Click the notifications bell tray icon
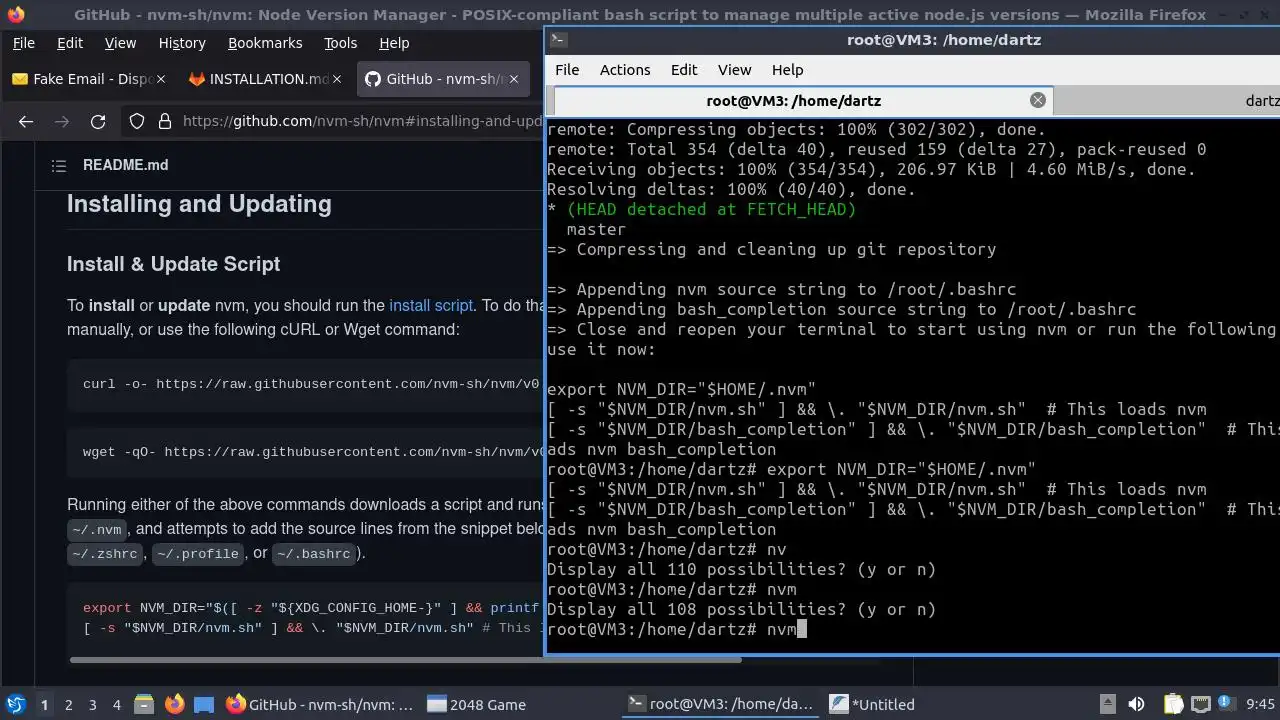The height and width of the screenshot is (720, 1280). [1226, 704]
